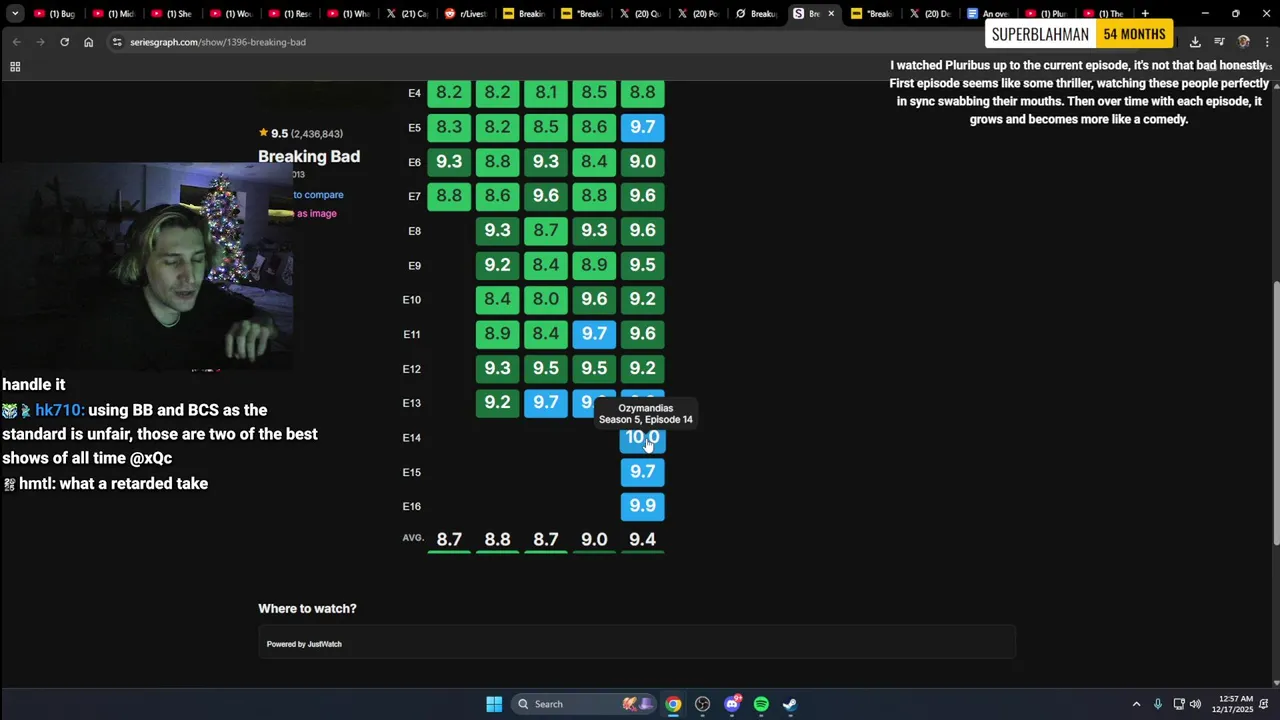The image size is (1280, 720).
Task: Click E6 season 1 rating 9.3
Action: click(x=449, y=161)
